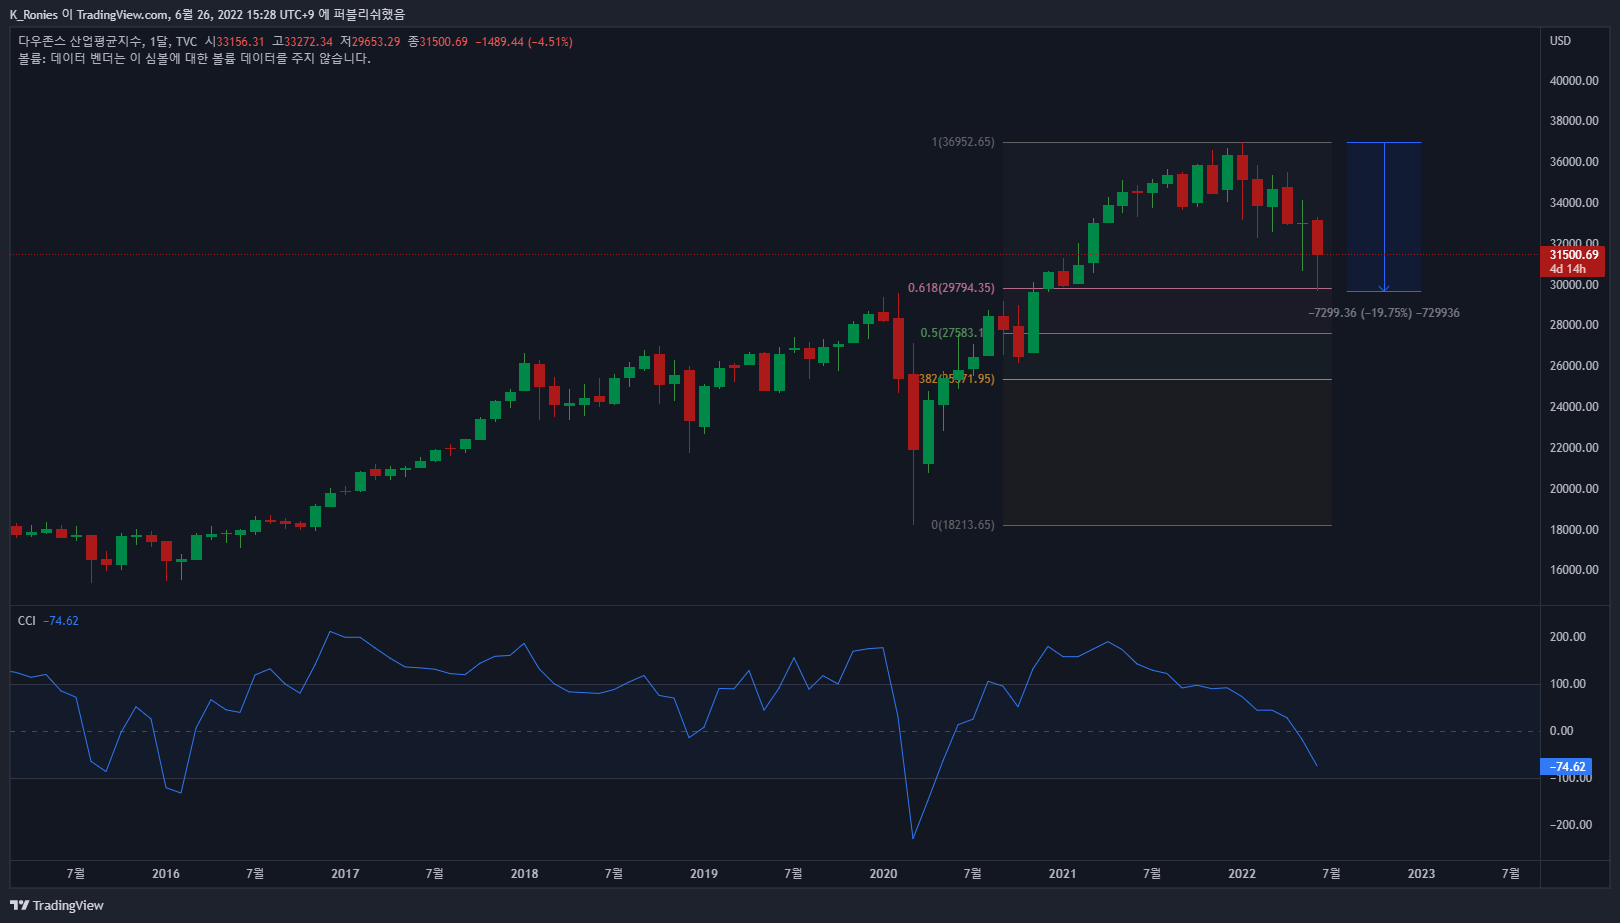Click the 0.00 level on CCI axis
Image resolution: width=1620 pixels, height=923 pixels.
(1561, 731)
